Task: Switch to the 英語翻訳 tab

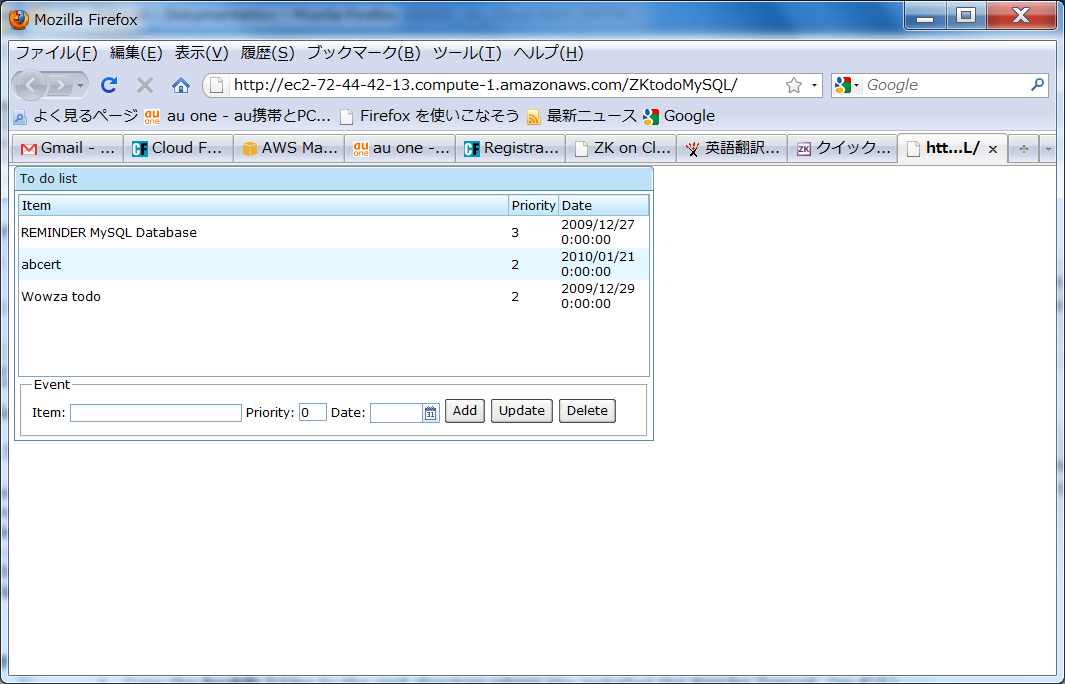Action: [x=732, y=149]
